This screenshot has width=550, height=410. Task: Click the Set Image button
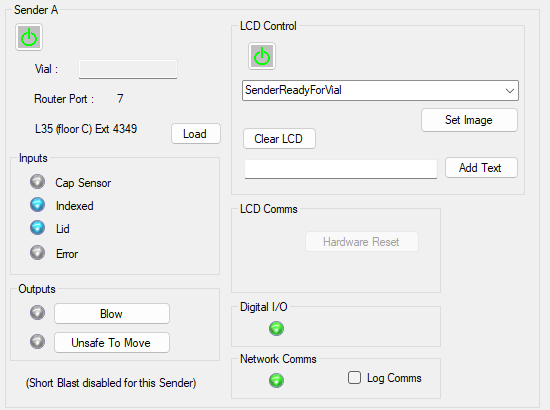pyautogui.click(x=469, y=120)
